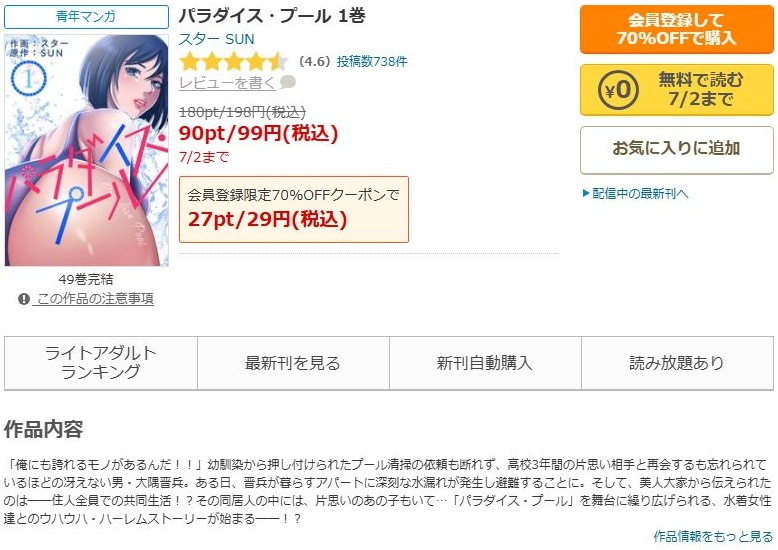Select the 新刊自動購入 tab
This screenshot has width=778, height=550.
[x=485, y=363]
